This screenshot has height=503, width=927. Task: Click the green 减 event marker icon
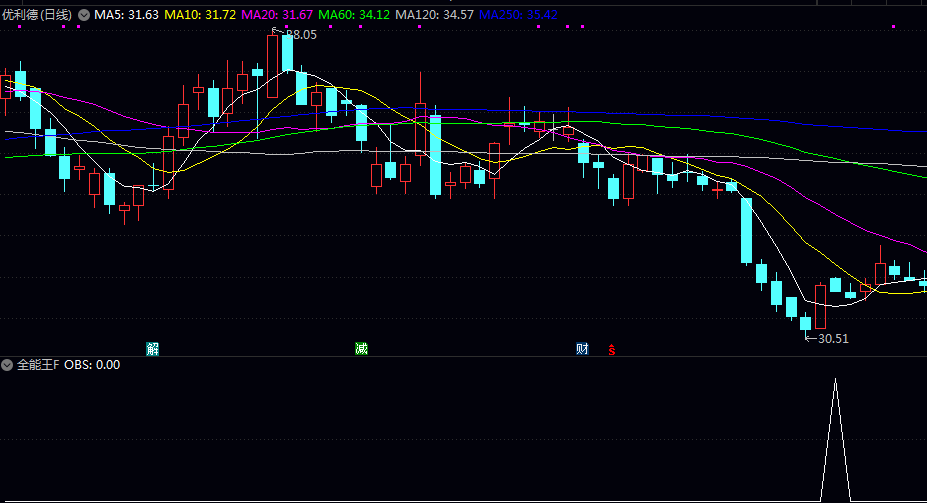[361, 349]
